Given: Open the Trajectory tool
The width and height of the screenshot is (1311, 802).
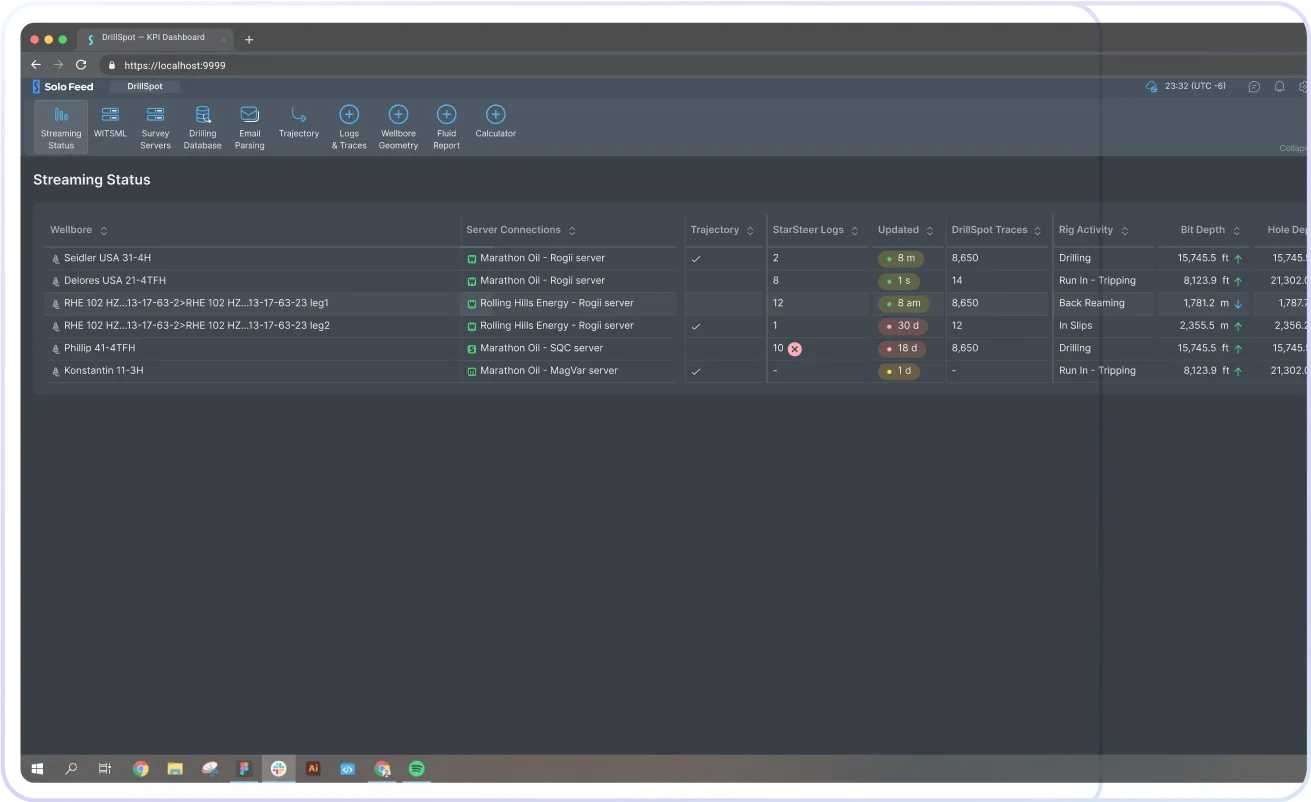Looking at the screenshot, I should point(299,122).
